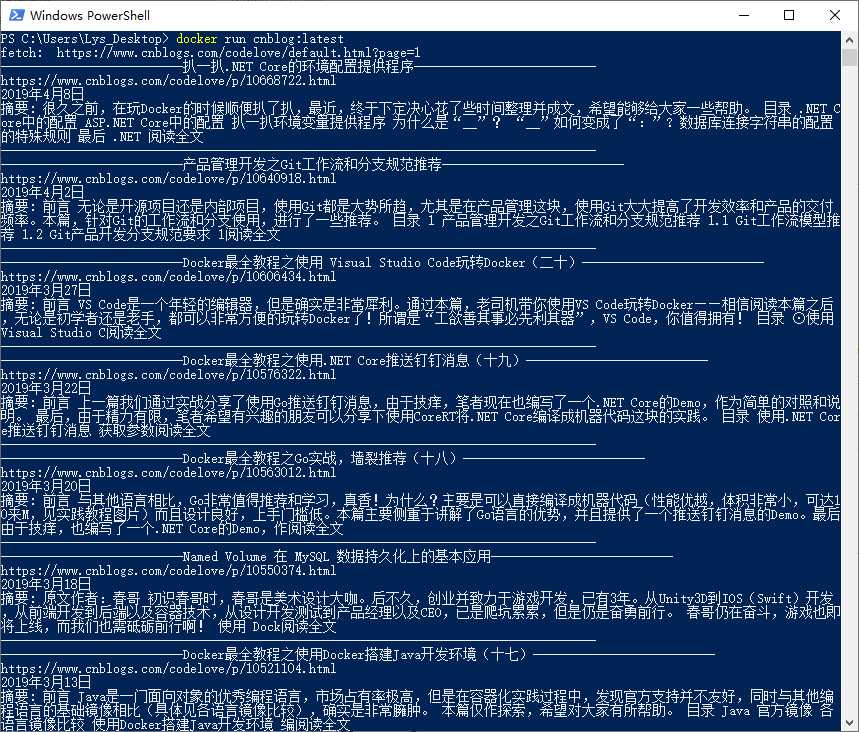Click the URL ending with 10640918.html
The height and width of the screenshot is (732, 859).
tap(168, 179)
